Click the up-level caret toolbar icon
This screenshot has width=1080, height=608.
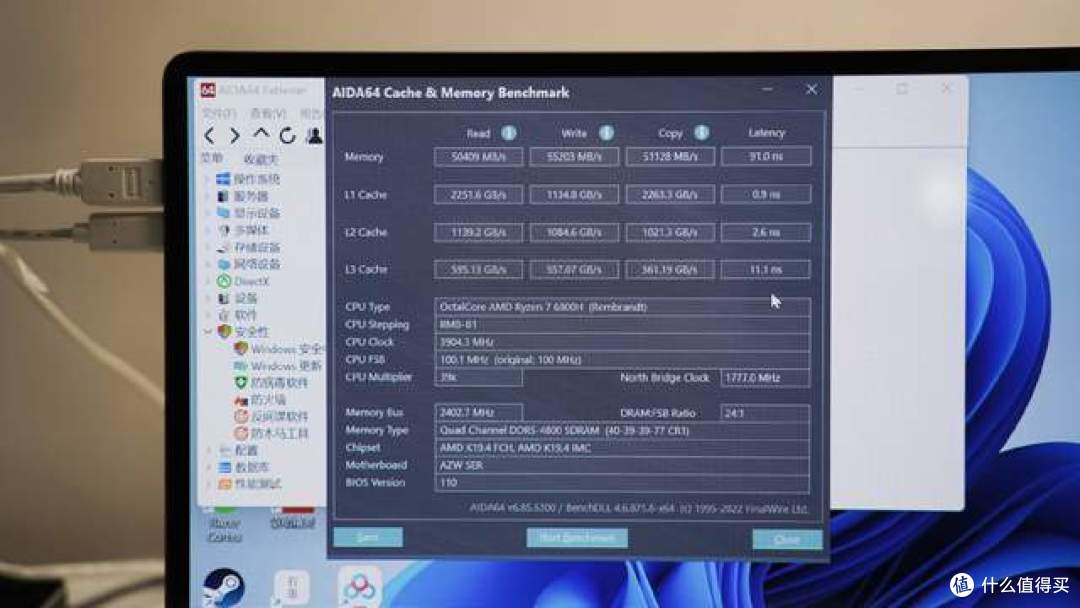pos(261,134)
